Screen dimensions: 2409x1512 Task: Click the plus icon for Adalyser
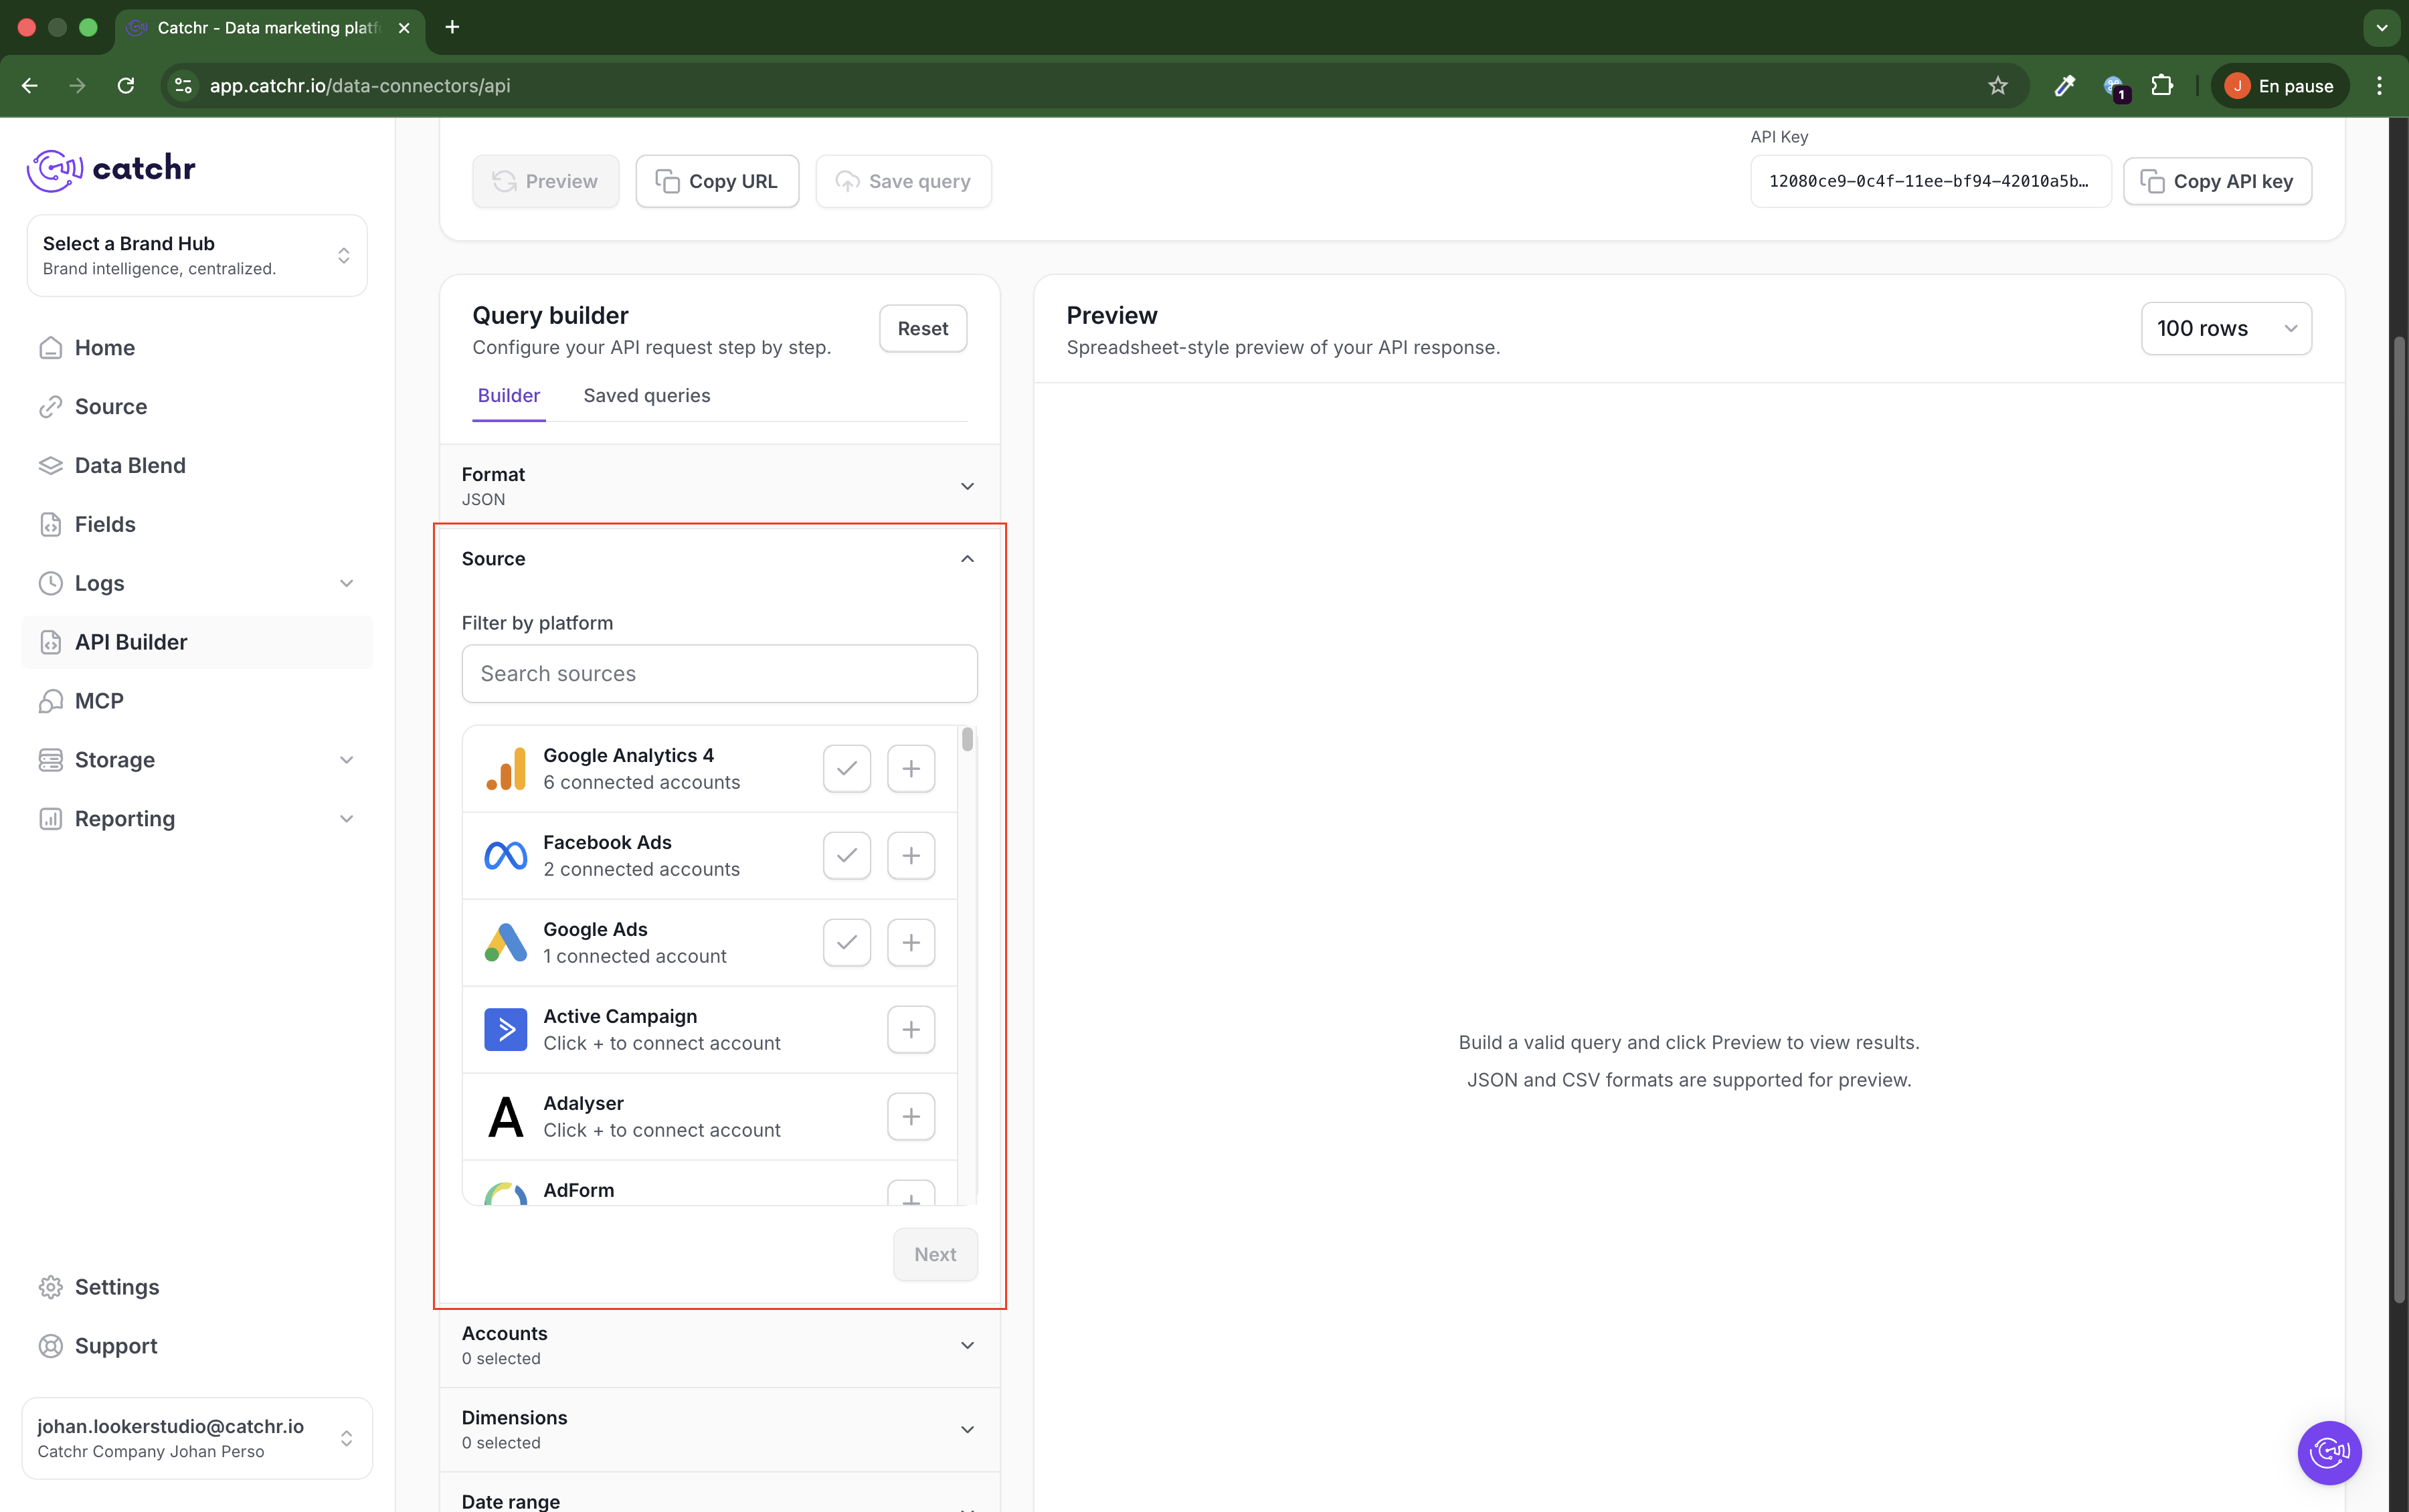(x=910, y=1116)
